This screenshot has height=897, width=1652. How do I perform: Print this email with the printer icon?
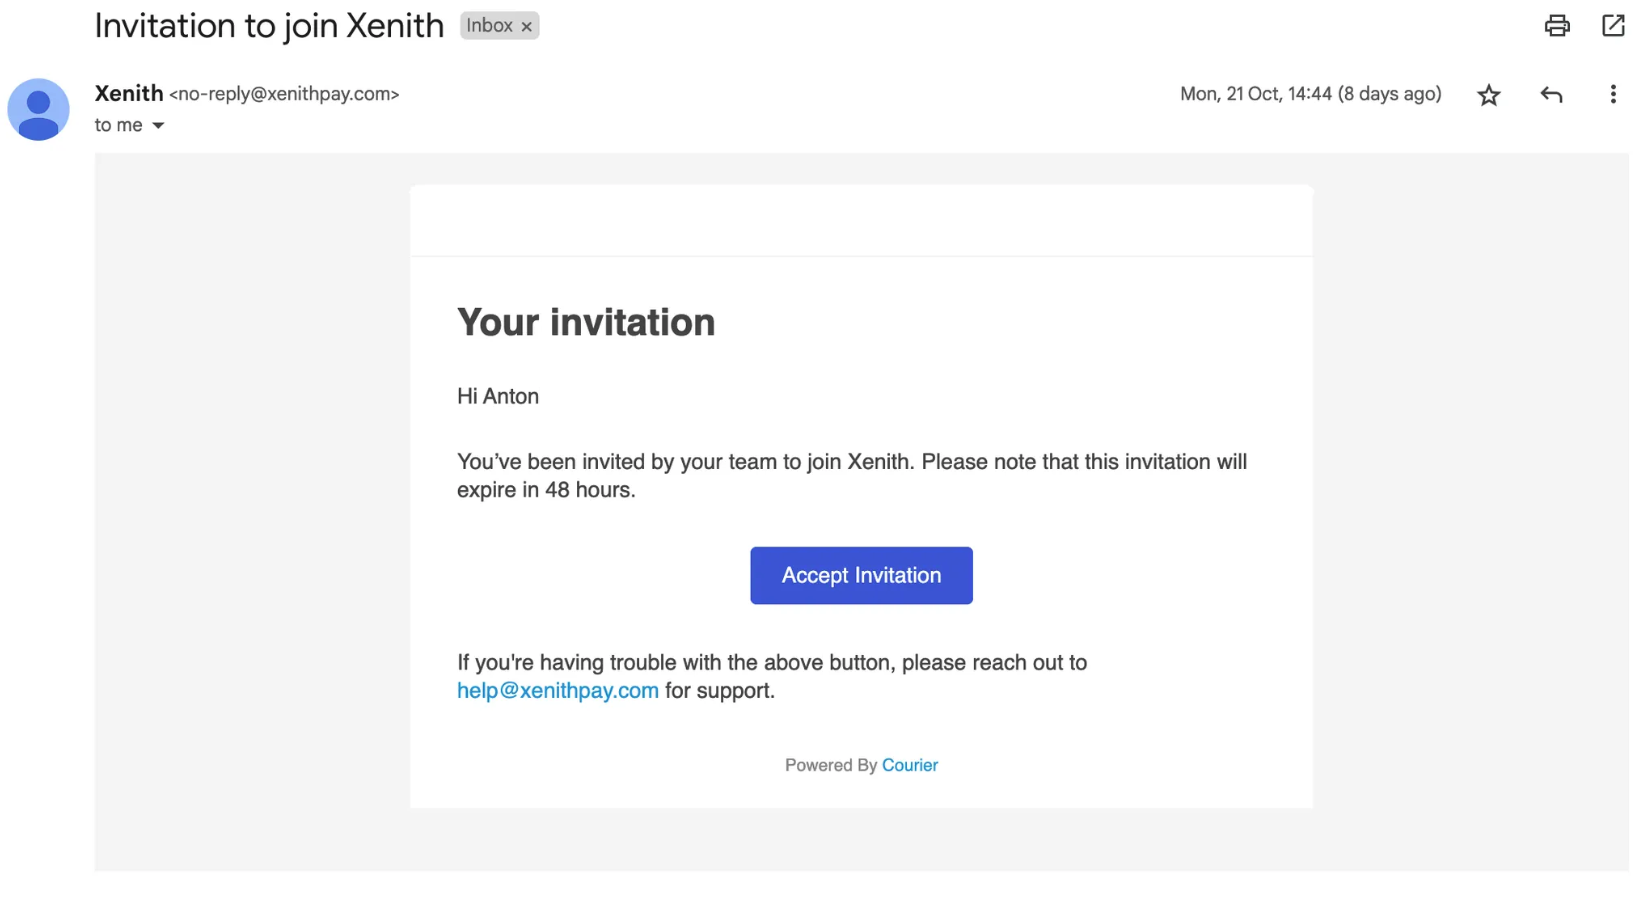1556,26
